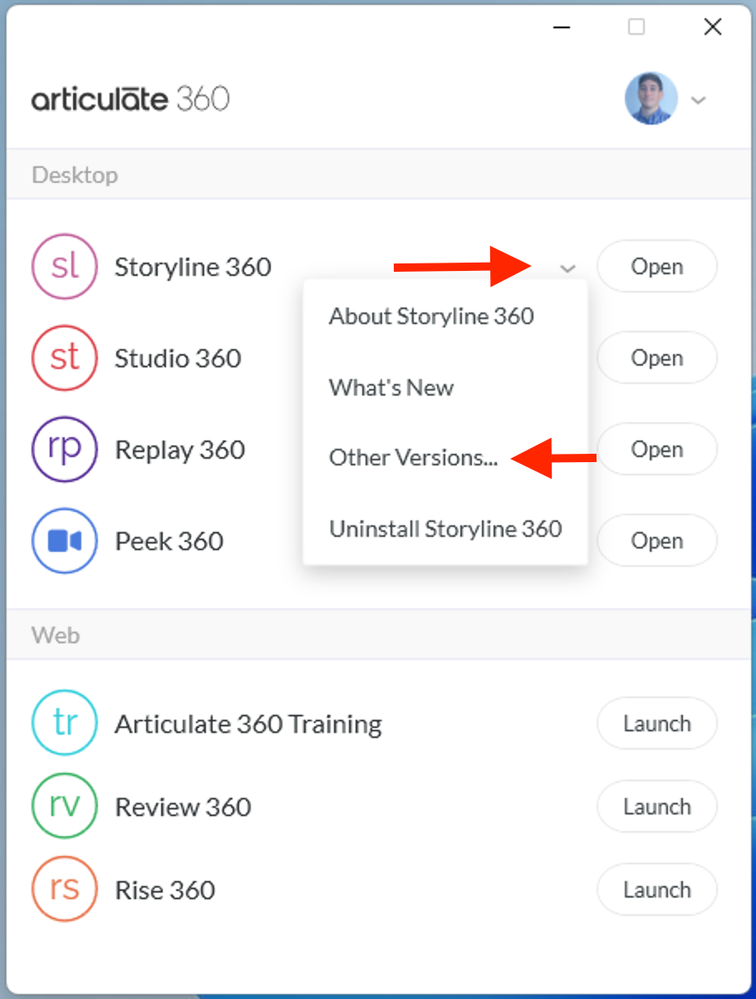Click the Articulate 360 logo
Screen dimensions: 756x999
[x=131, y=99]
